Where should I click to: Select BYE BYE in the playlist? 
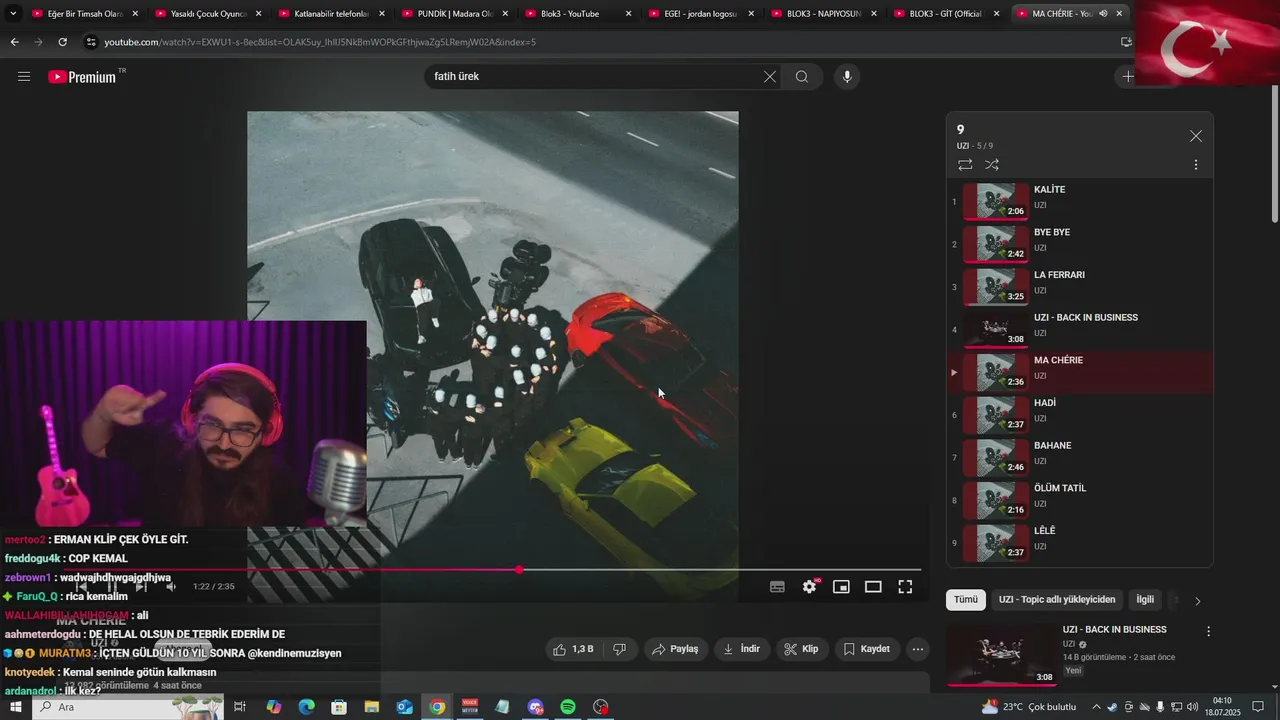coord(1080,244)
